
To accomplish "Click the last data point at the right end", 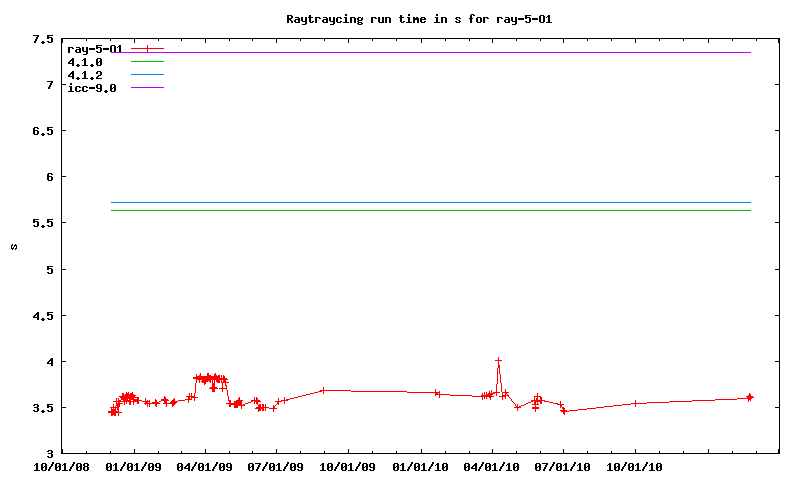I will click(750, 397).
